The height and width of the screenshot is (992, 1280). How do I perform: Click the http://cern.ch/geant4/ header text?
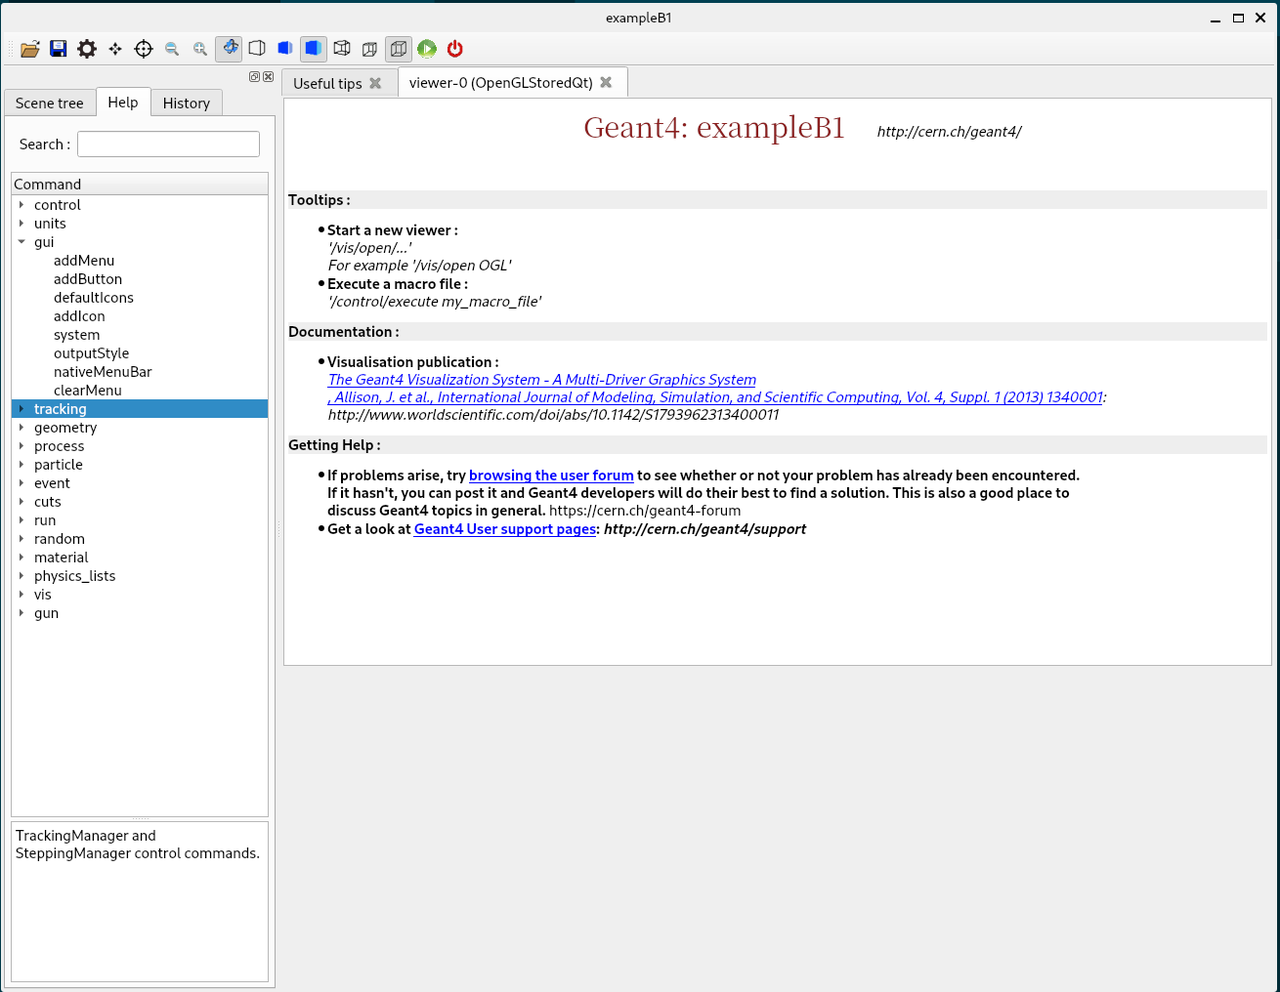pyautogui.click(x=949, y=131)
